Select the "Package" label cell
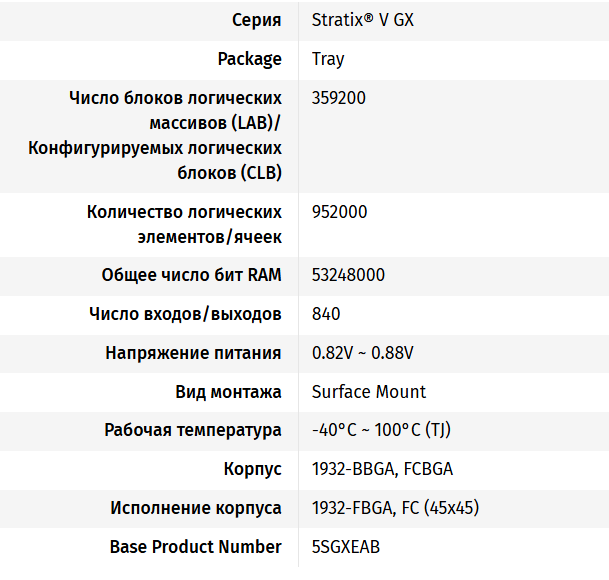 [249, 59]
